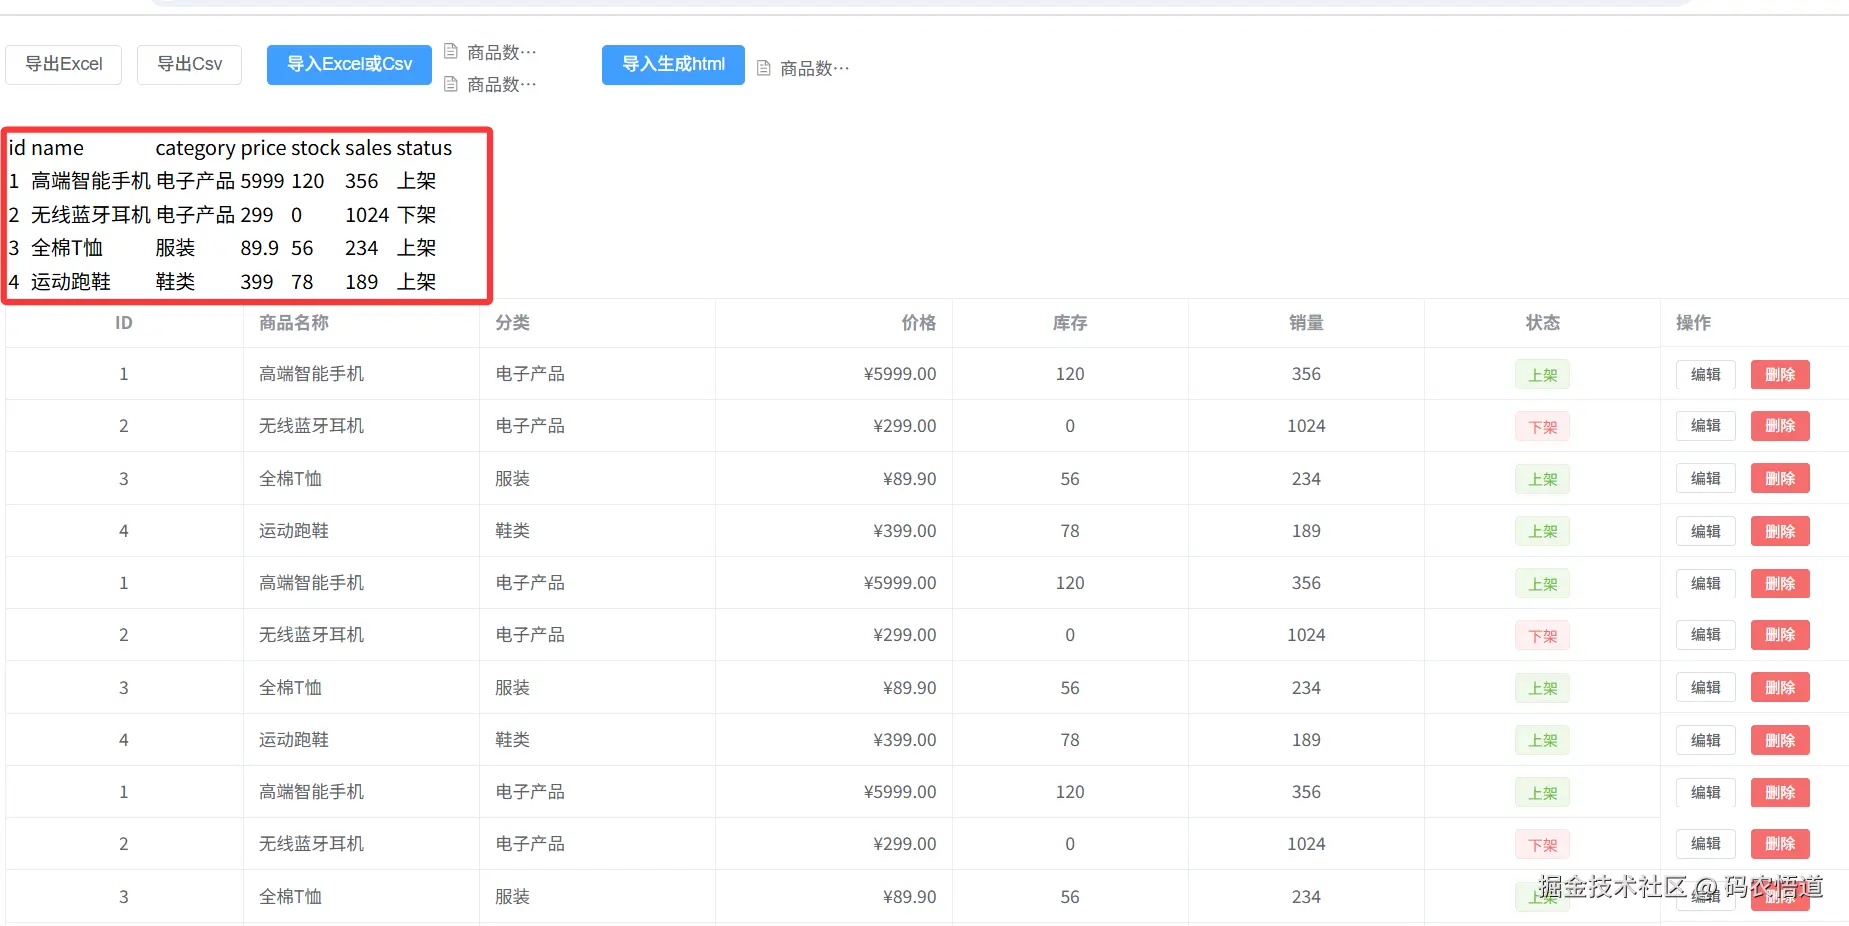
Task: Edit the third 高端智能手机 row
Action: tap(1706, 792)
